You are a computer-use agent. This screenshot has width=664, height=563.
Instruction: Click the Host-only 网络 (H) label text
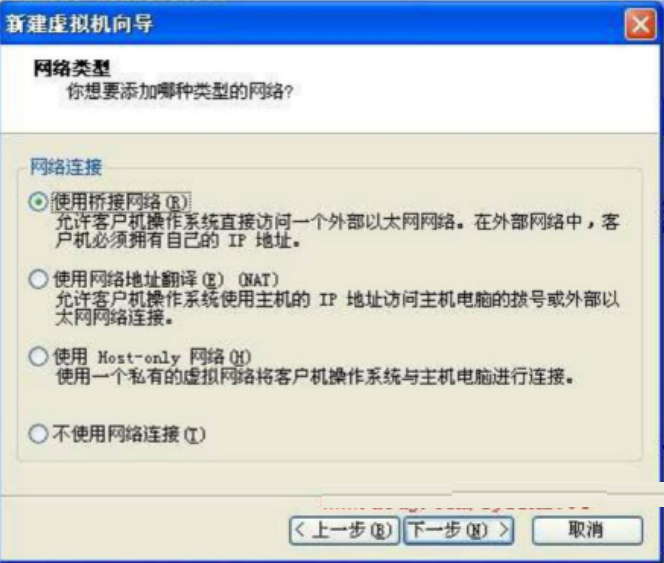(152, 357)
